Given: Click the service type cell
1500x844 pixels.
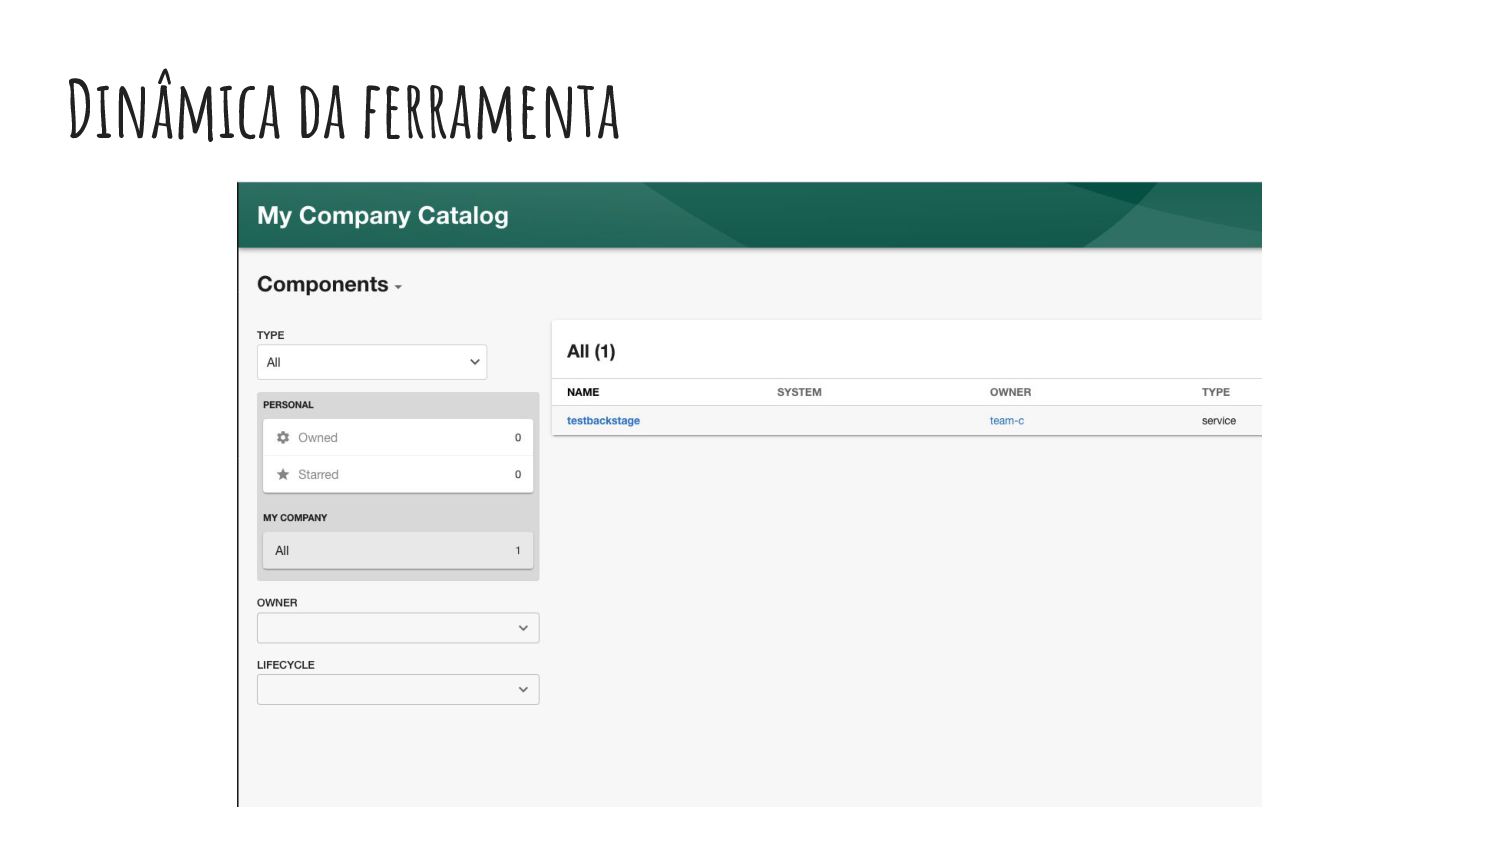Looking at the screenshot, I should click(x=1219, y=421).
